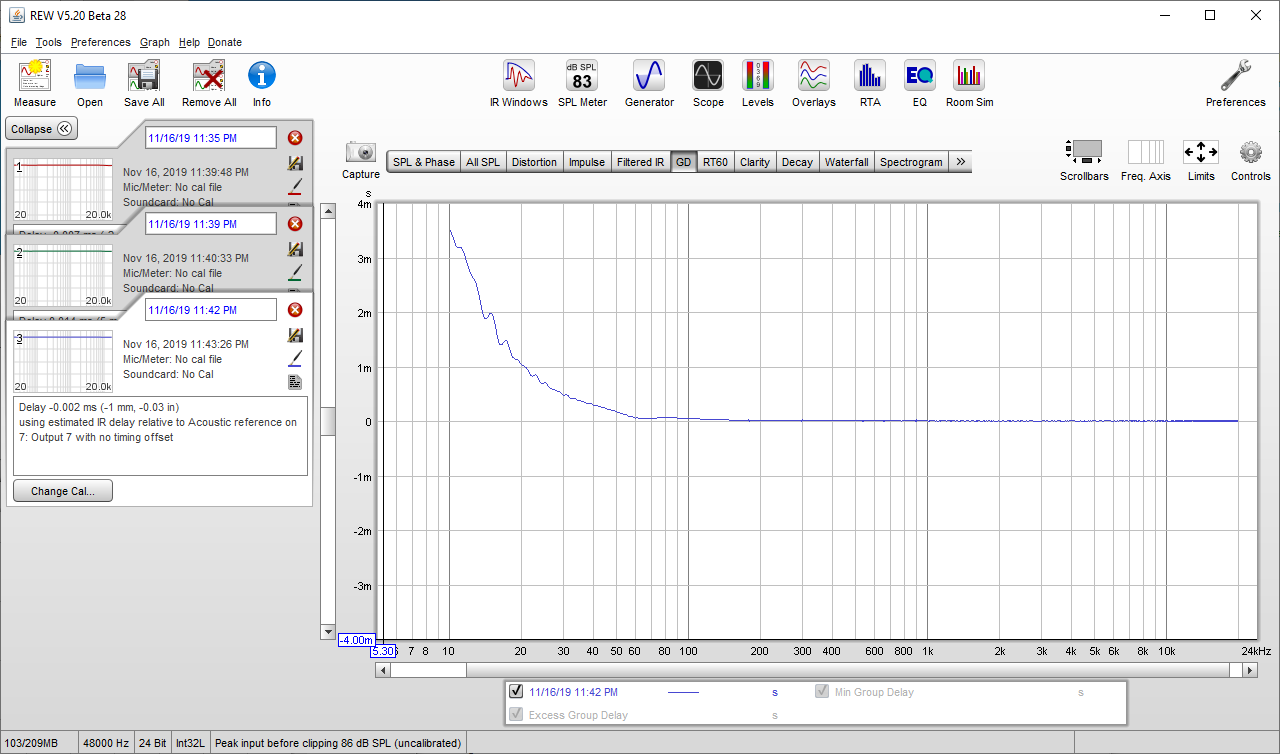Switch to Decay tab
This screenshot has width=1280, height=754.
[797, 162]
